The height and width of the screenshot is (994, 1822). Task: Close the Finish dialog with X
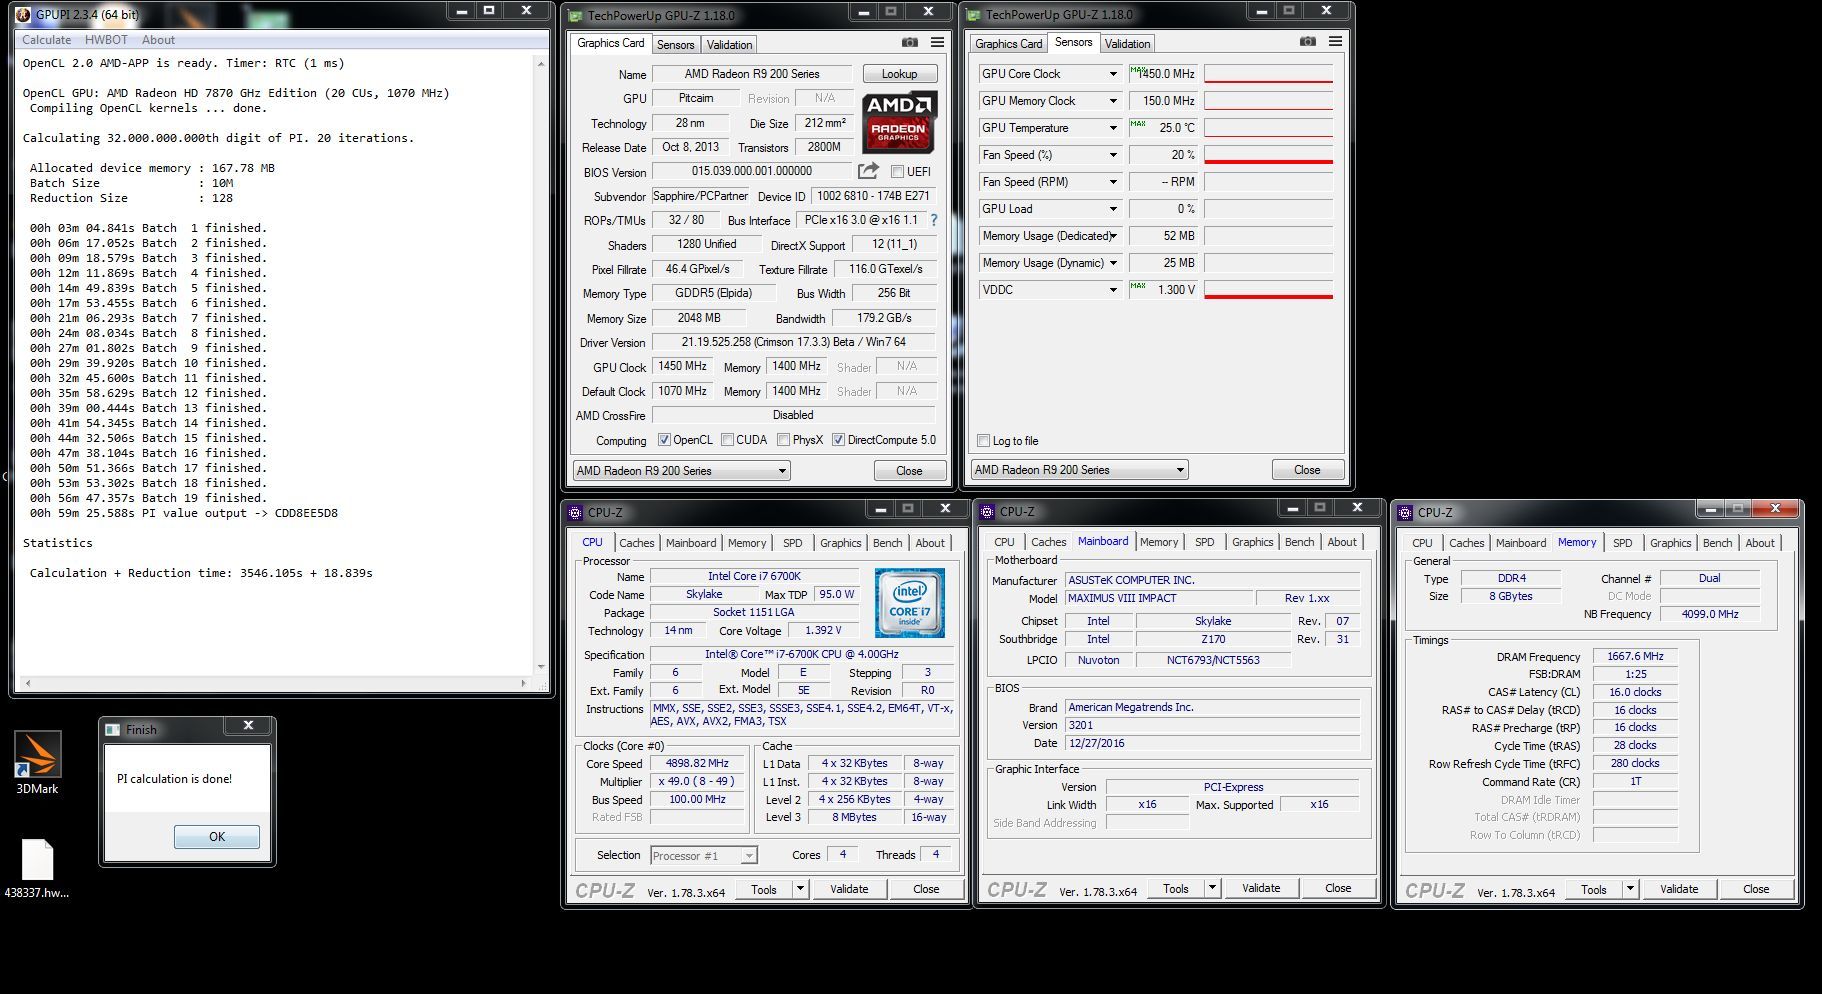coord(248,726)
